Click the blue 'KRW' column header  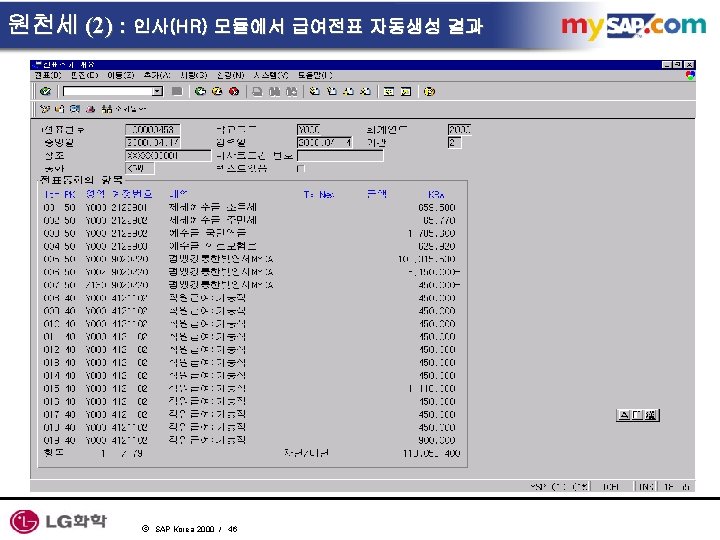[436, 194]
